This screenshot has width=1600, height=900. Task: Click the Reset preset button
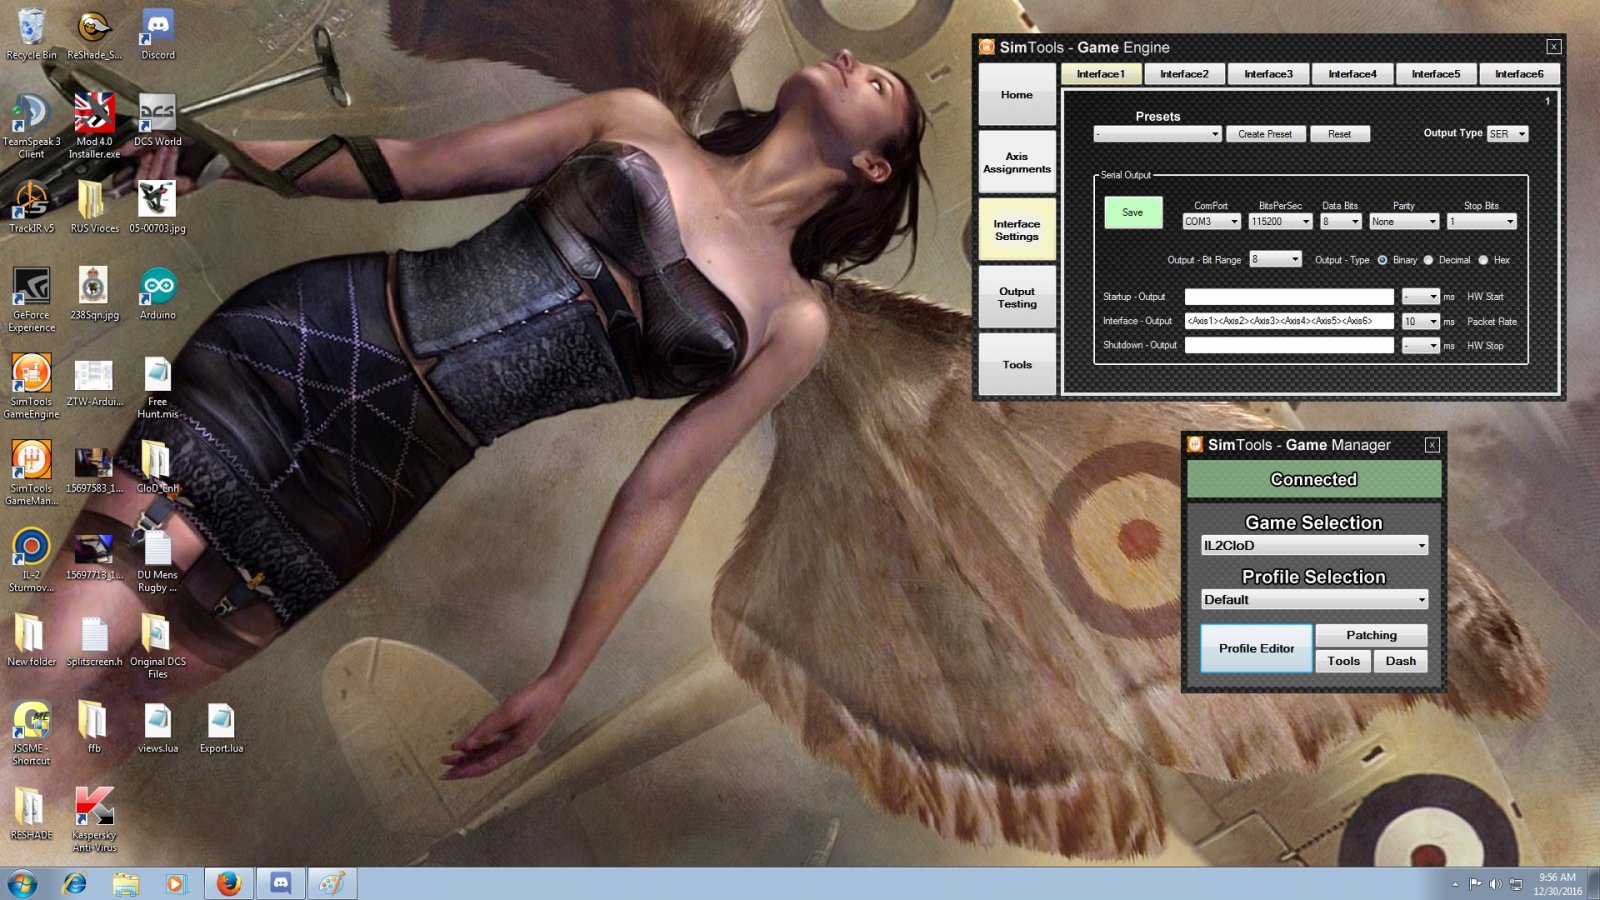pyautogui.click(x=1340, y=134)
